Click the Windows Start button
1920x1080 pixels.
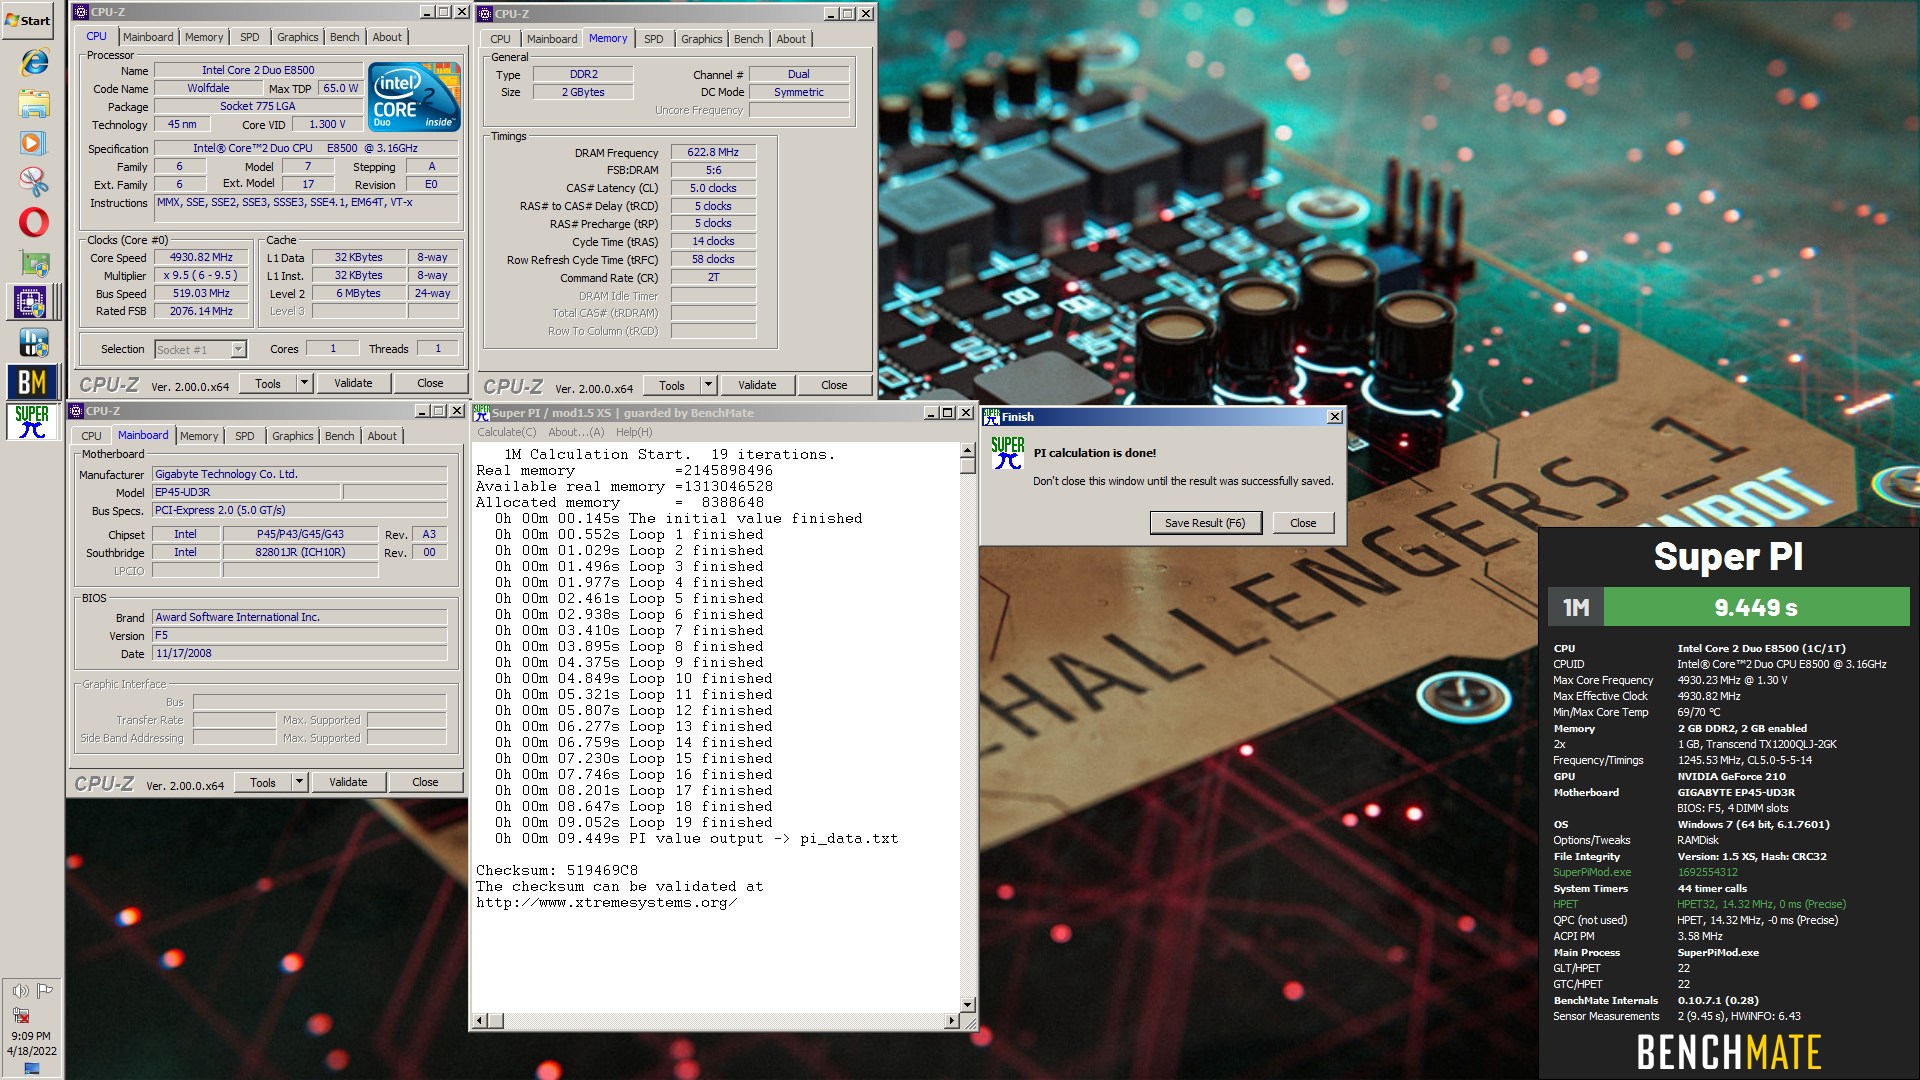coord(28,20)
